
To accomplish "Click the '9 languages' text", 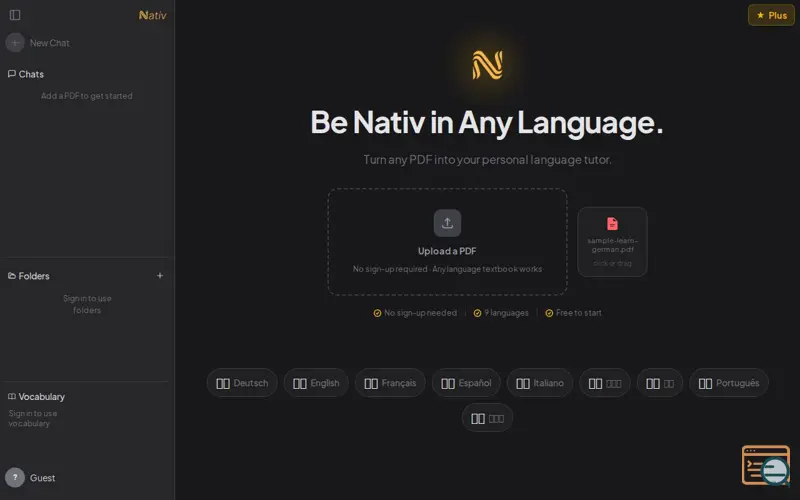I will click(506, 313).
